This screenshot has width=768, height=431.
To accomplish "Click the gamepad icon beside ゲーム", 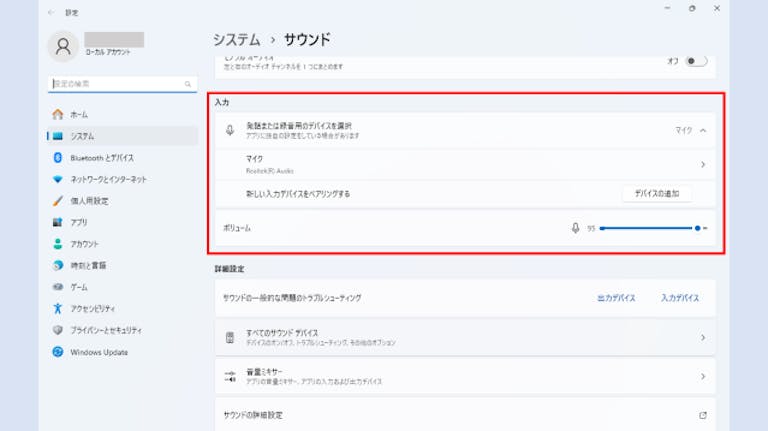I will (x=58, y=287).
